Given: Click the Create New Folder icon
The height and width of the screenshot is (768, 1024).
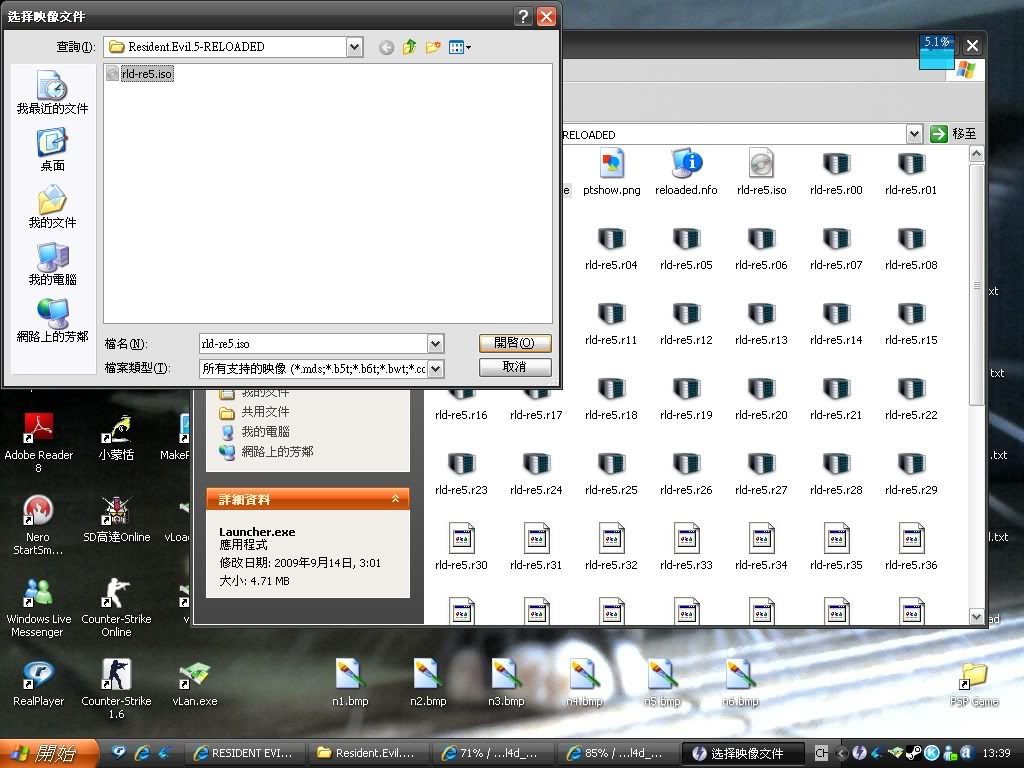Looking at the screenshot, I should pyautogui.click(x=433, y=47).
